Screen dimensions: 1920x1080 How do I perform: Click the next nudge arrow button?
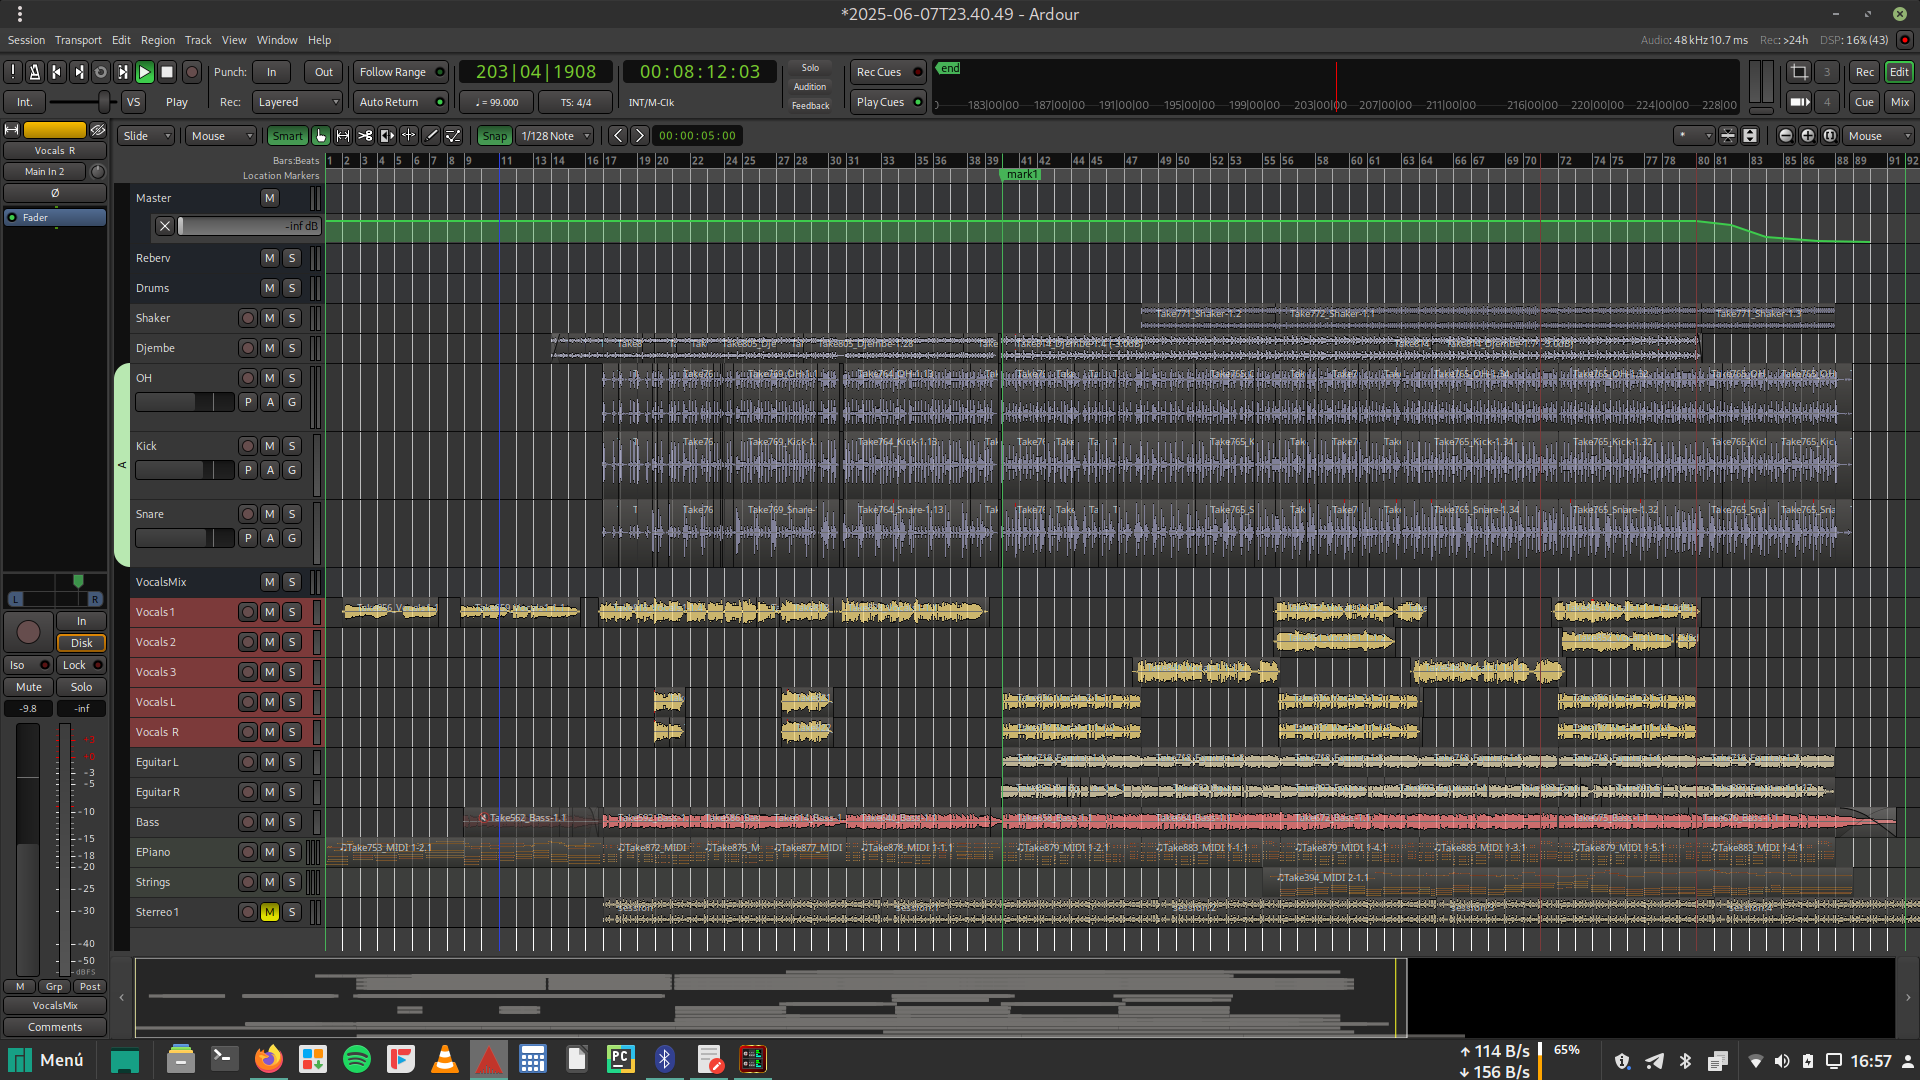pyautogui.click(x=640, y=136)
